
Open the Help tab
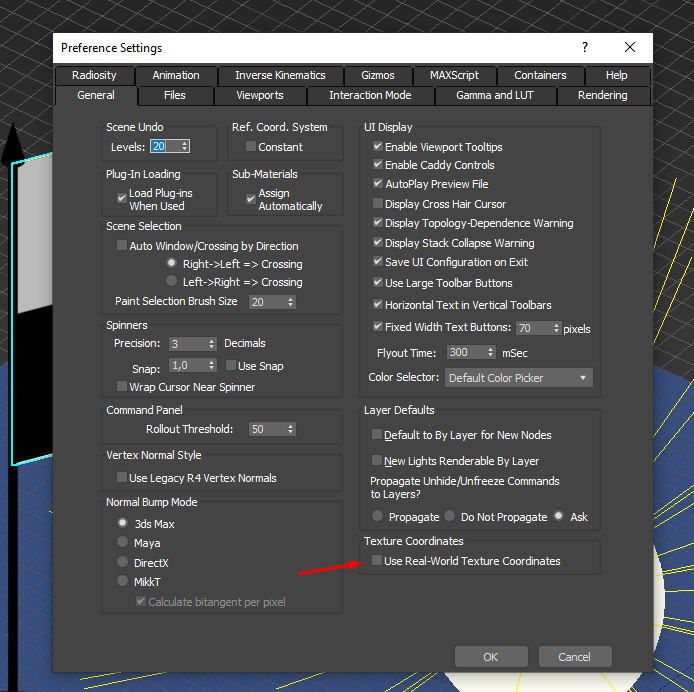tap(617, 75)
